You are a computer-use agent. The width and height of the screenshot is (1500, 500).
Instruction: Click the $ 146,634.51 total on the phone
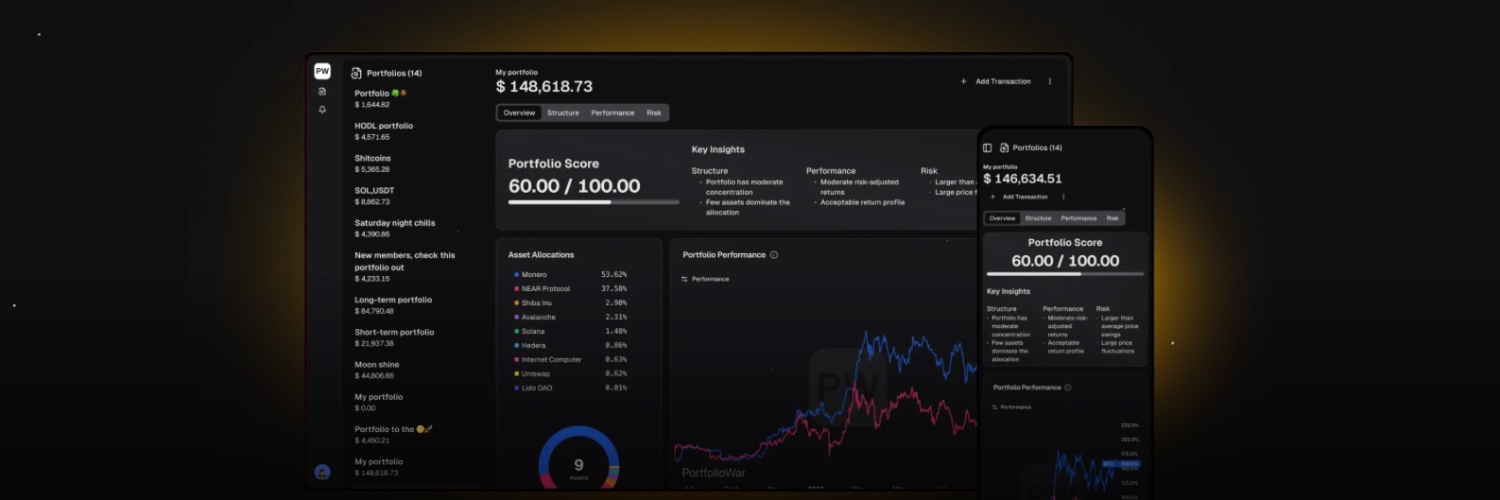pyautogui.click(x=1023, y=179)
